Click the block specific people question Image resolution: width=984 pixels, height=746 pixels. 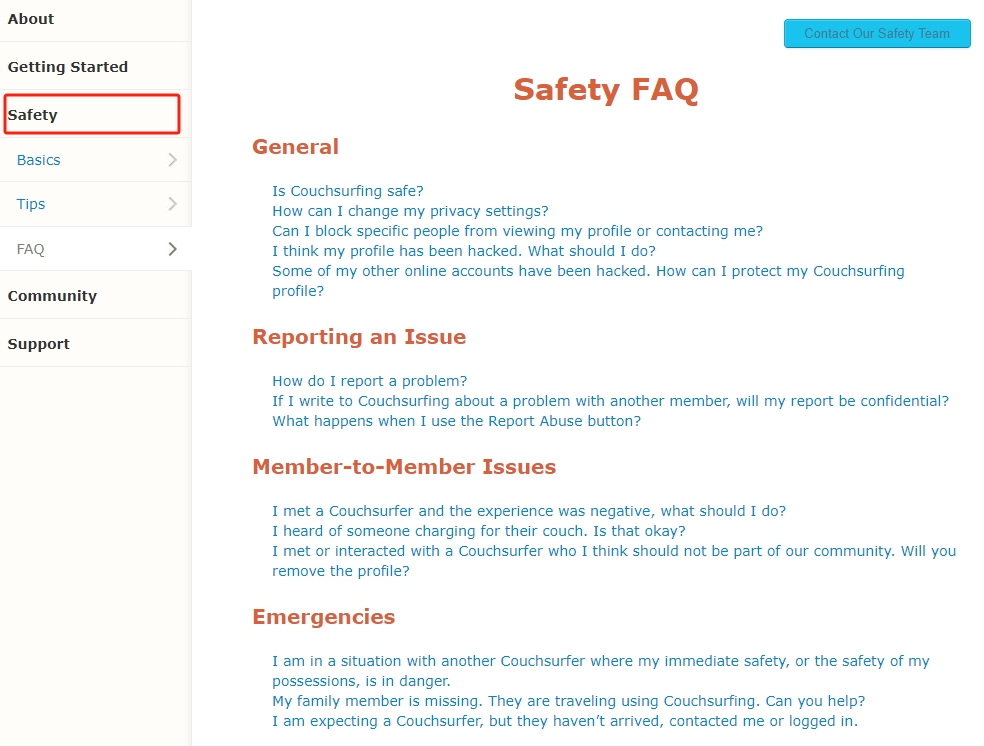(517, 231)
